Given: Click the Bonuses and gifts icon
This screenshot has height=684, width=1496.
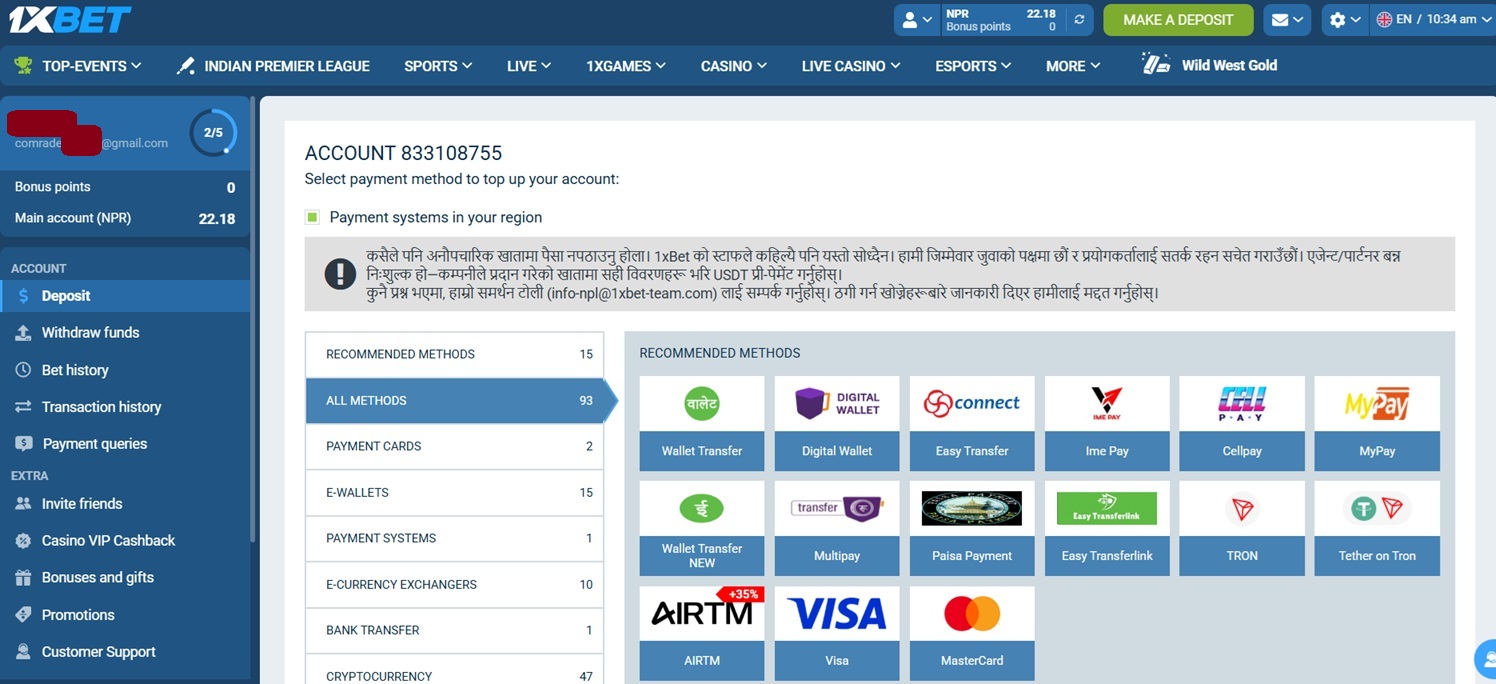Looking at the screenshot, I should pos(23,578).
